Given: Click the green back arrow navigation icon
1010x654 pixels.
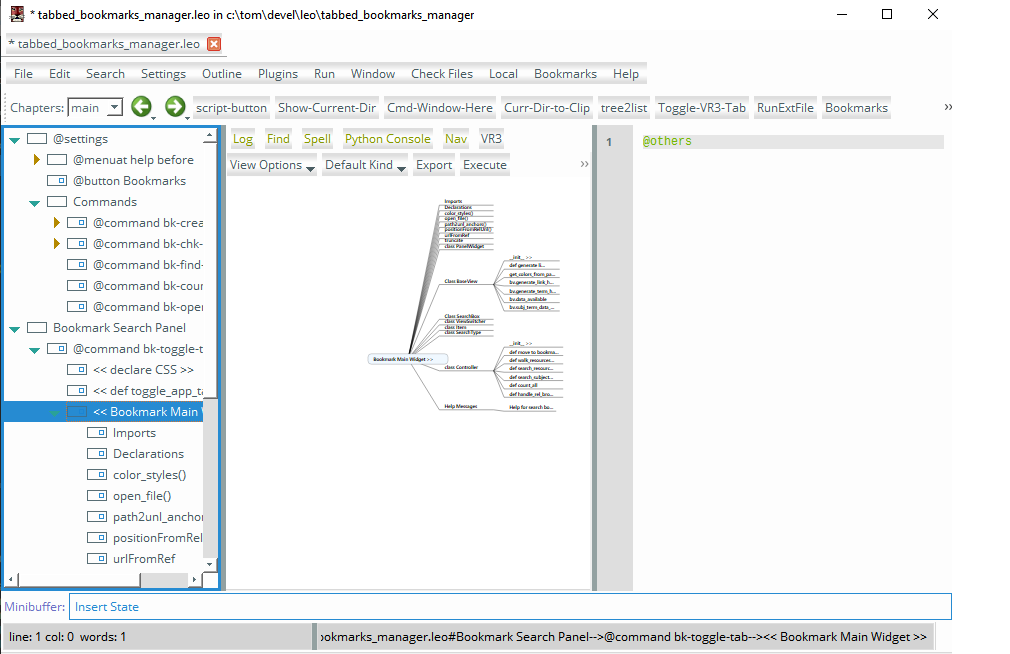Looking at the screenshot, I should tap(141, 107).
